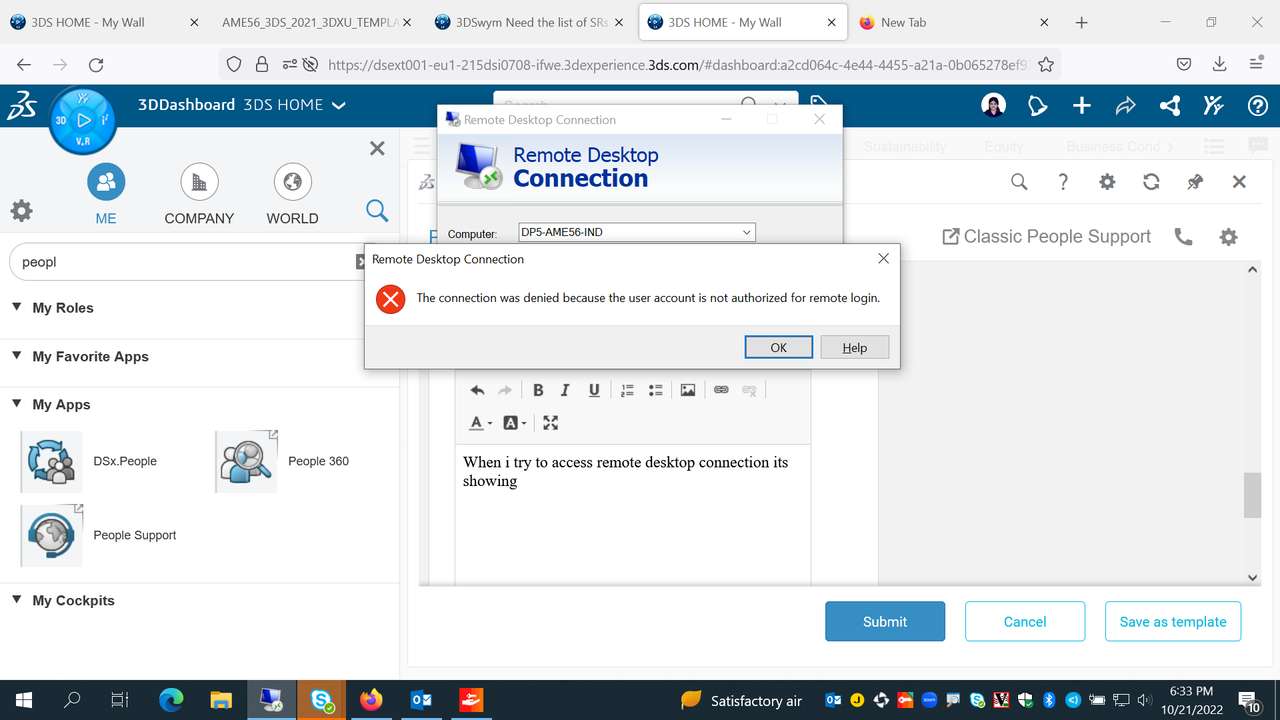Click the share arrow icon in top bar
The height and width of the screenshot is (720, 1280).
1125,105
